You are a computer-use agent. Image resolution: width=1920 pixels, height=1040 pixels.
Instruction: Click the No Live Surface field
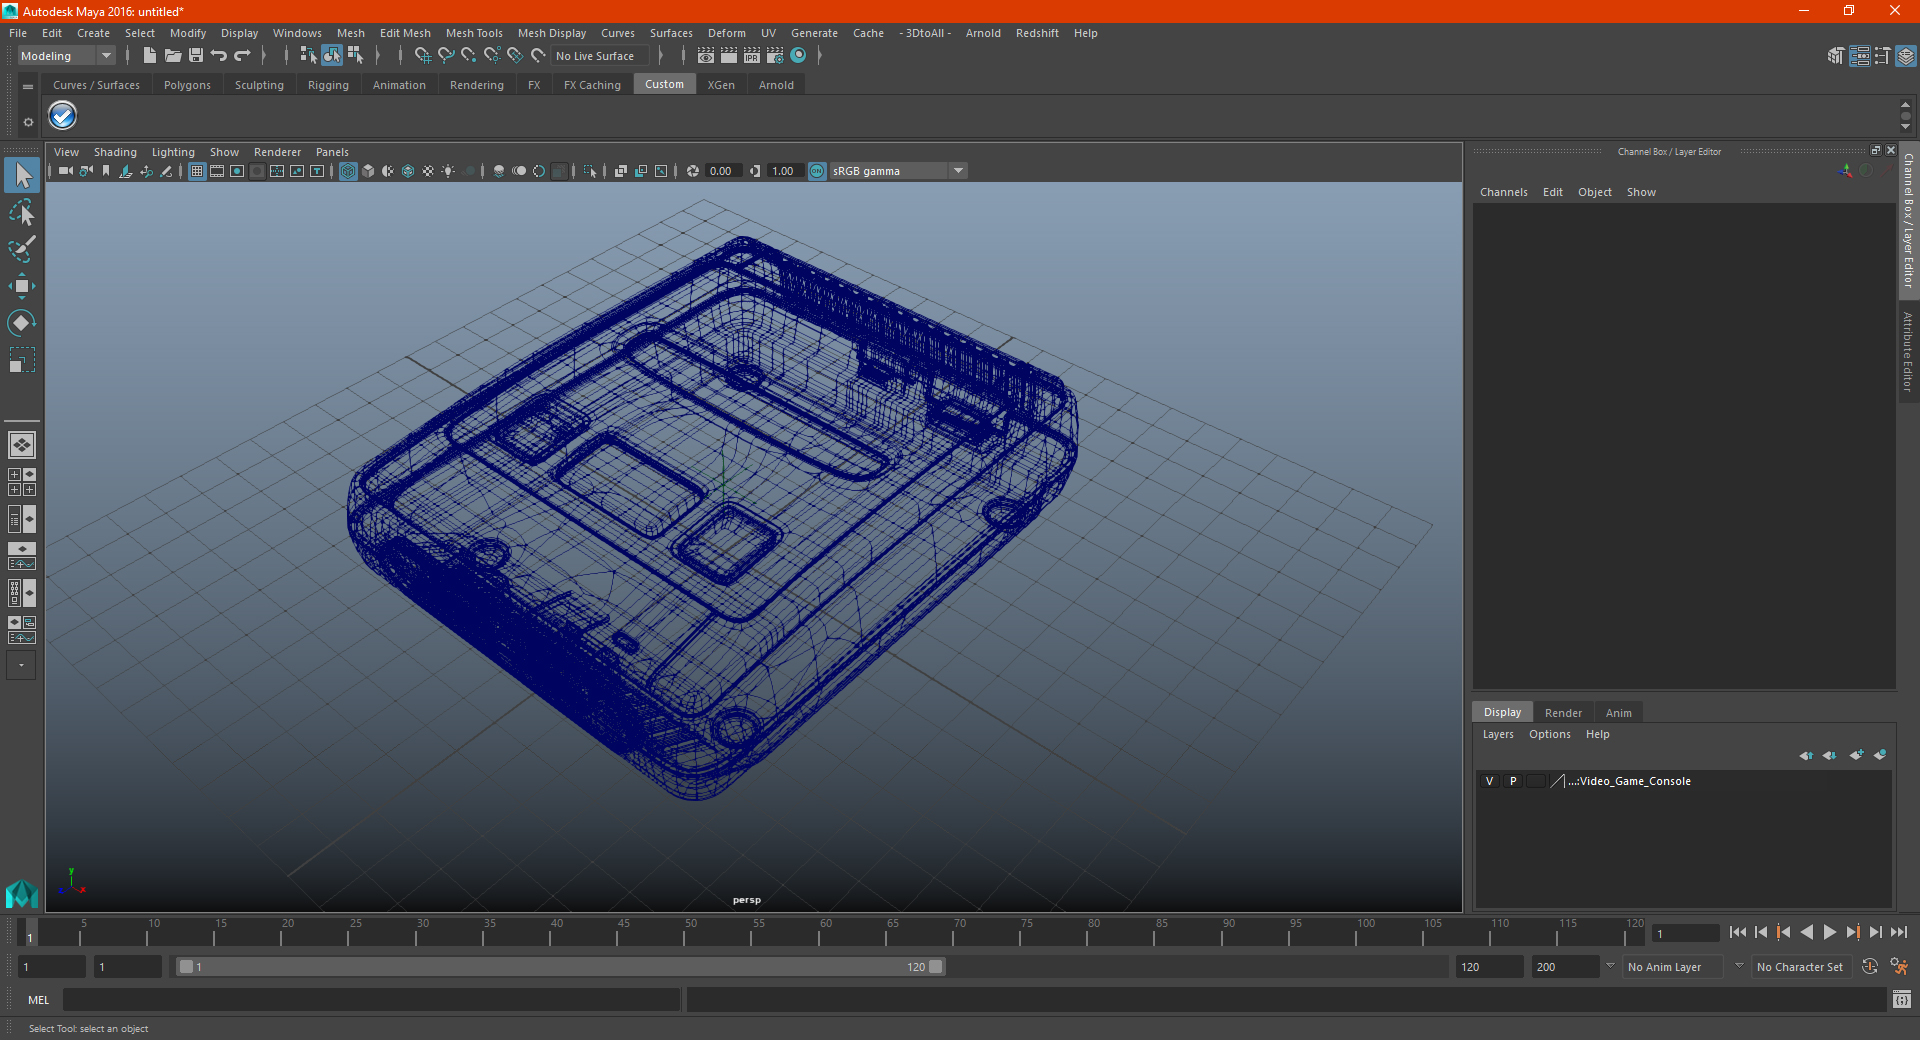click(x=600, y=56)
